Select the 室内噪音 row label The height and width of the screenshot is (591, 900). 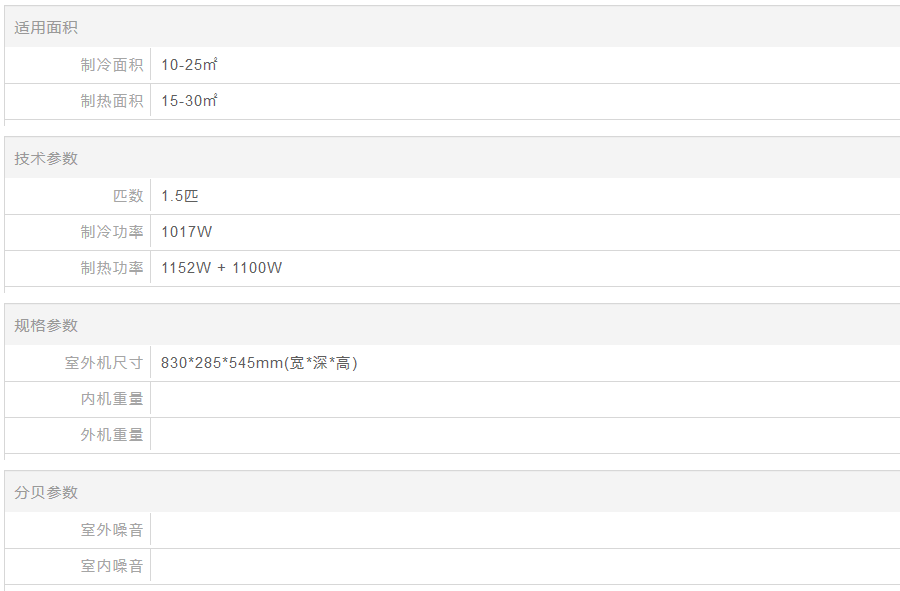pos(112,566)
